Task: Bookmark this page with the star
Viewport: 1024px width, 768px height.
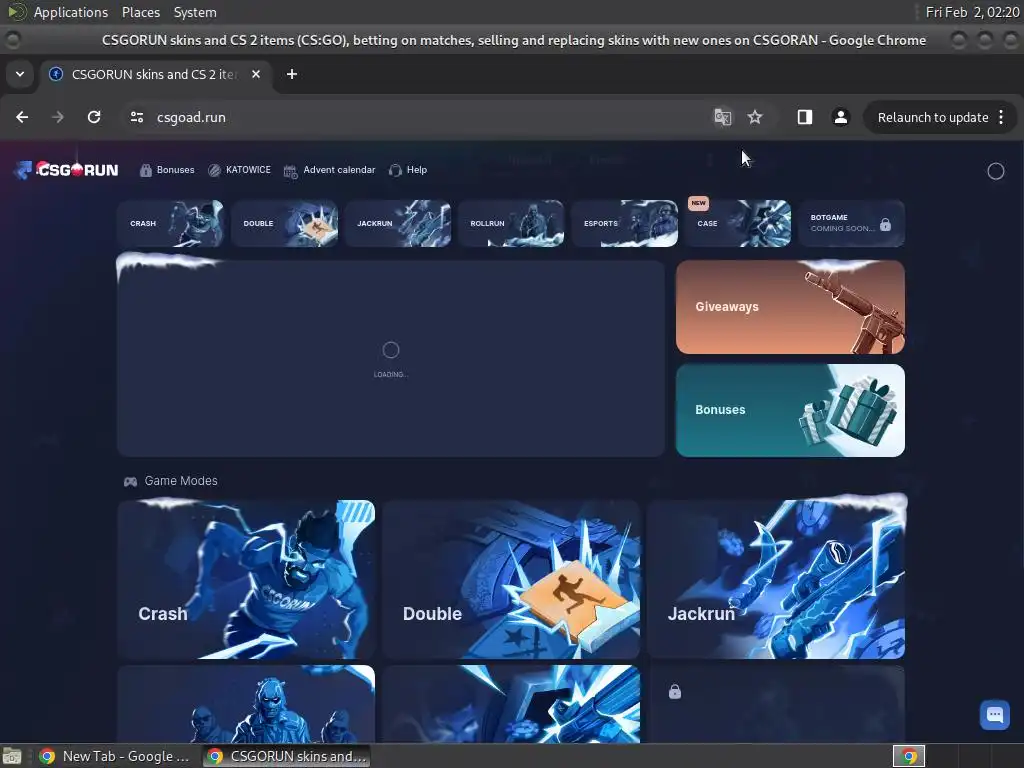Action: point(755,117)
